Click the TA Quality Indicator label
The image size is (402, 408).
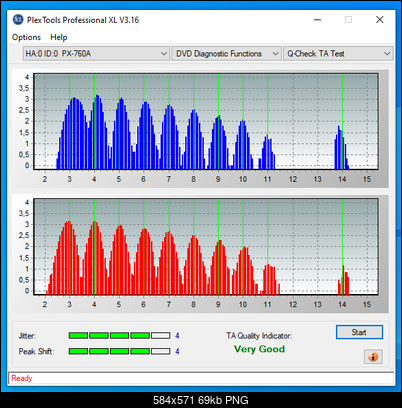tap(259, 336)
